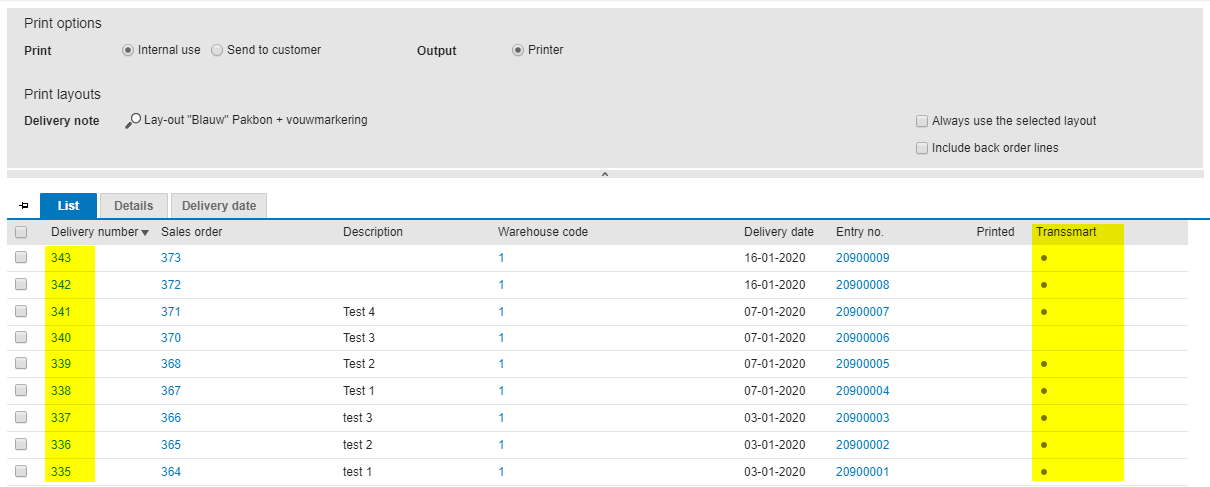Open entry number 20900005
Image resolution: width=1210 pixels, height=487 pixels.
pyautogui.click(x=862, y=365)
